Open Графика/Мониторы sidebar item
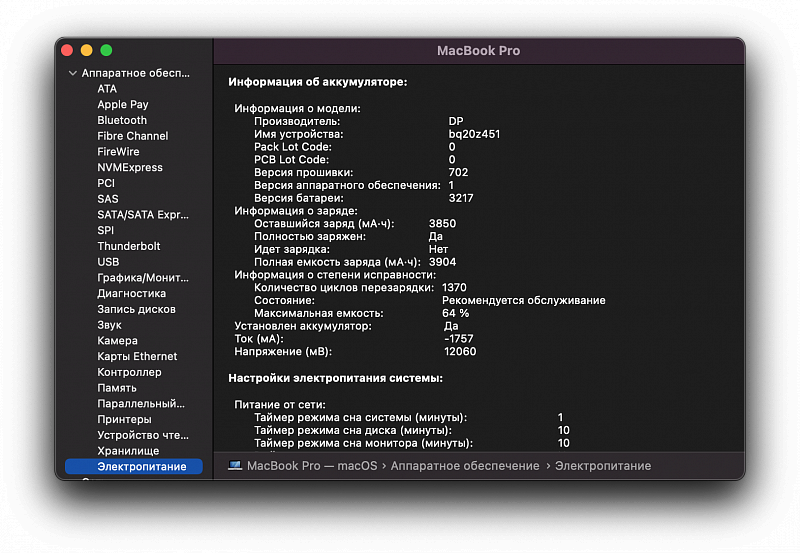 click(x=141, y=277)
